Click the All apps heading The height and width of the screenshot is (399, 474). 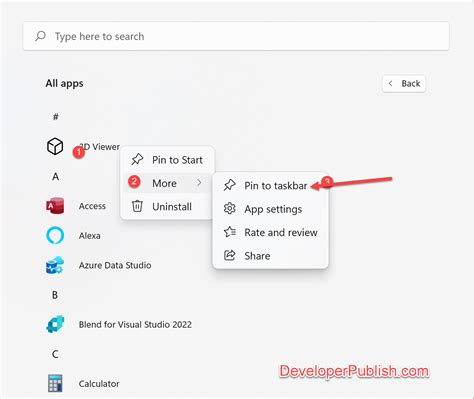click(x=64, y=83)
